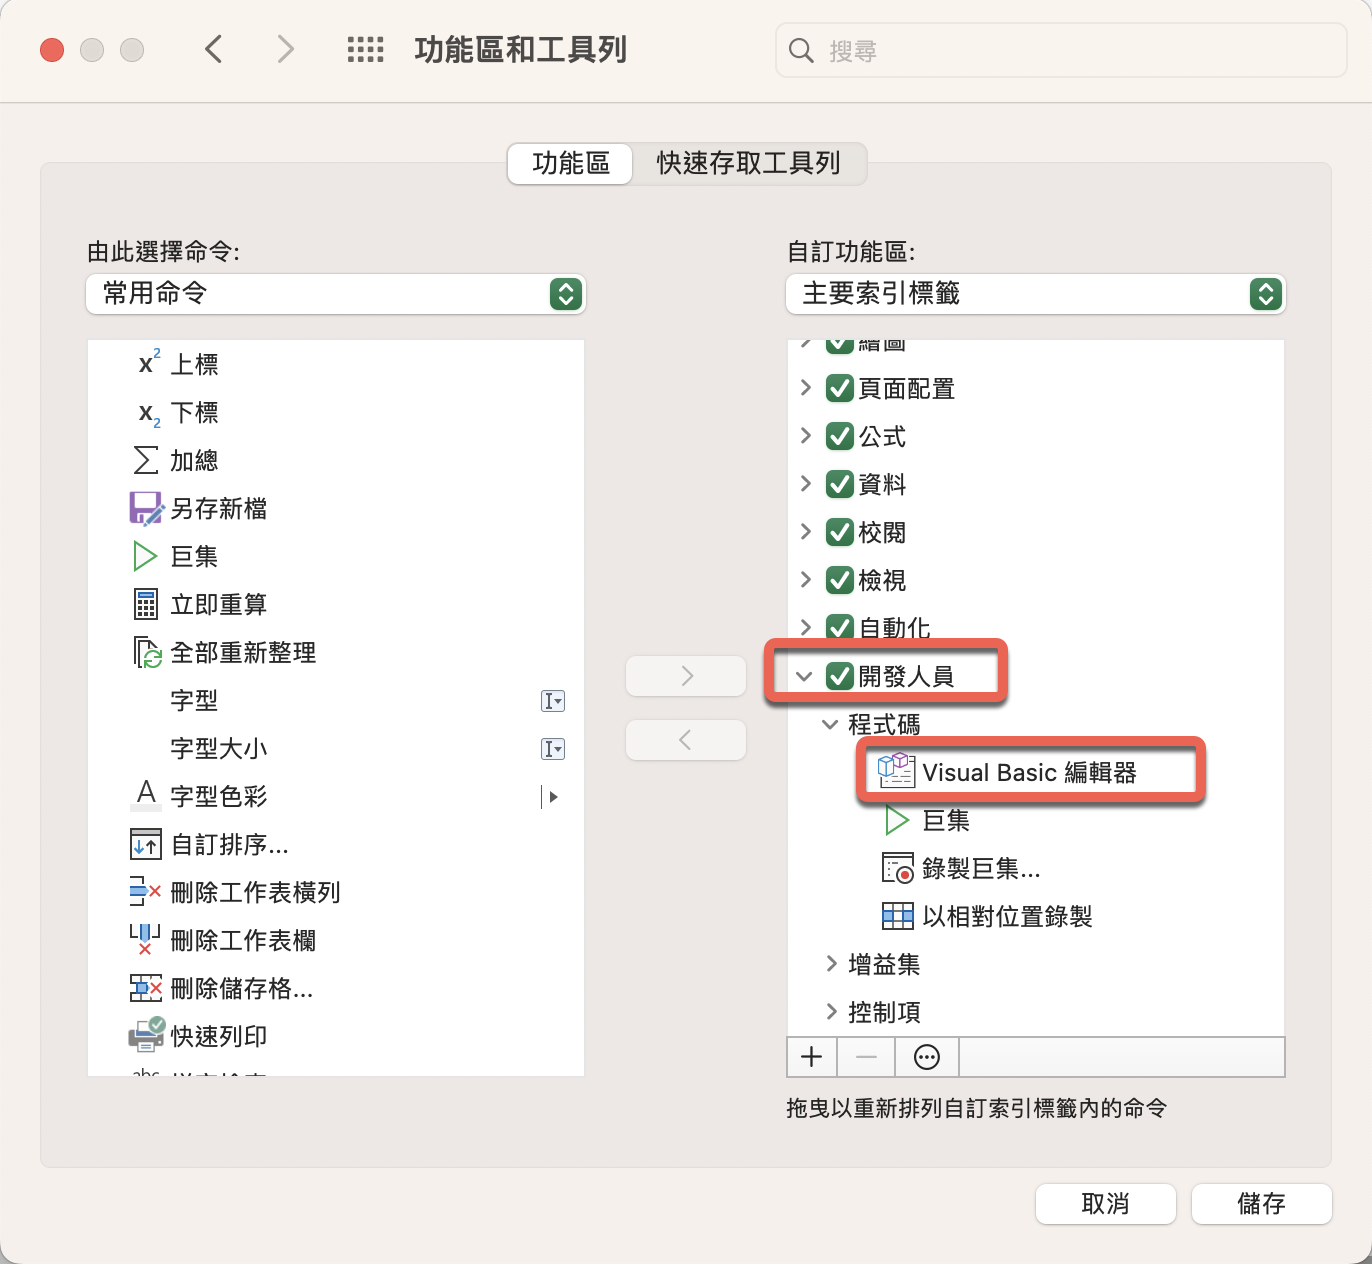Click the remove-from-ribbon left arrow button
Image resolution: width=1372 pixels, height=1264 pixels.
click(x=686, y=740)
